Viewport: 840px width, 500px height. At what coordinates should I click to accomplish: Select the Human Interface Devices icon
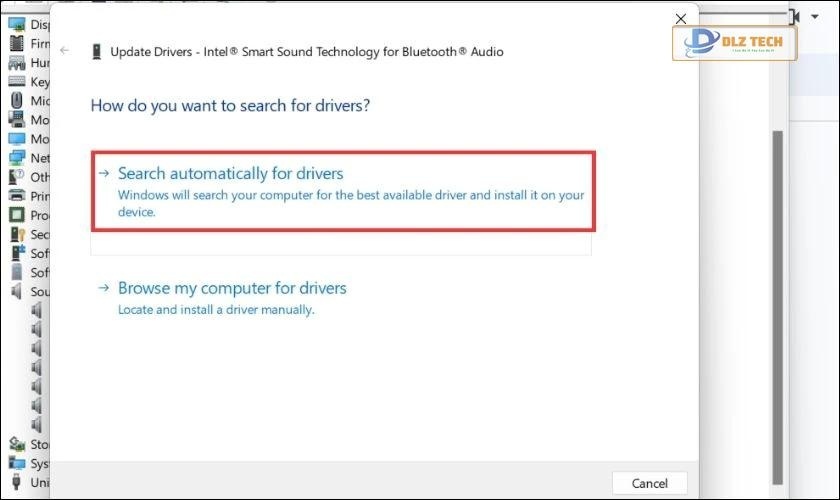click(x=16, y=62)
